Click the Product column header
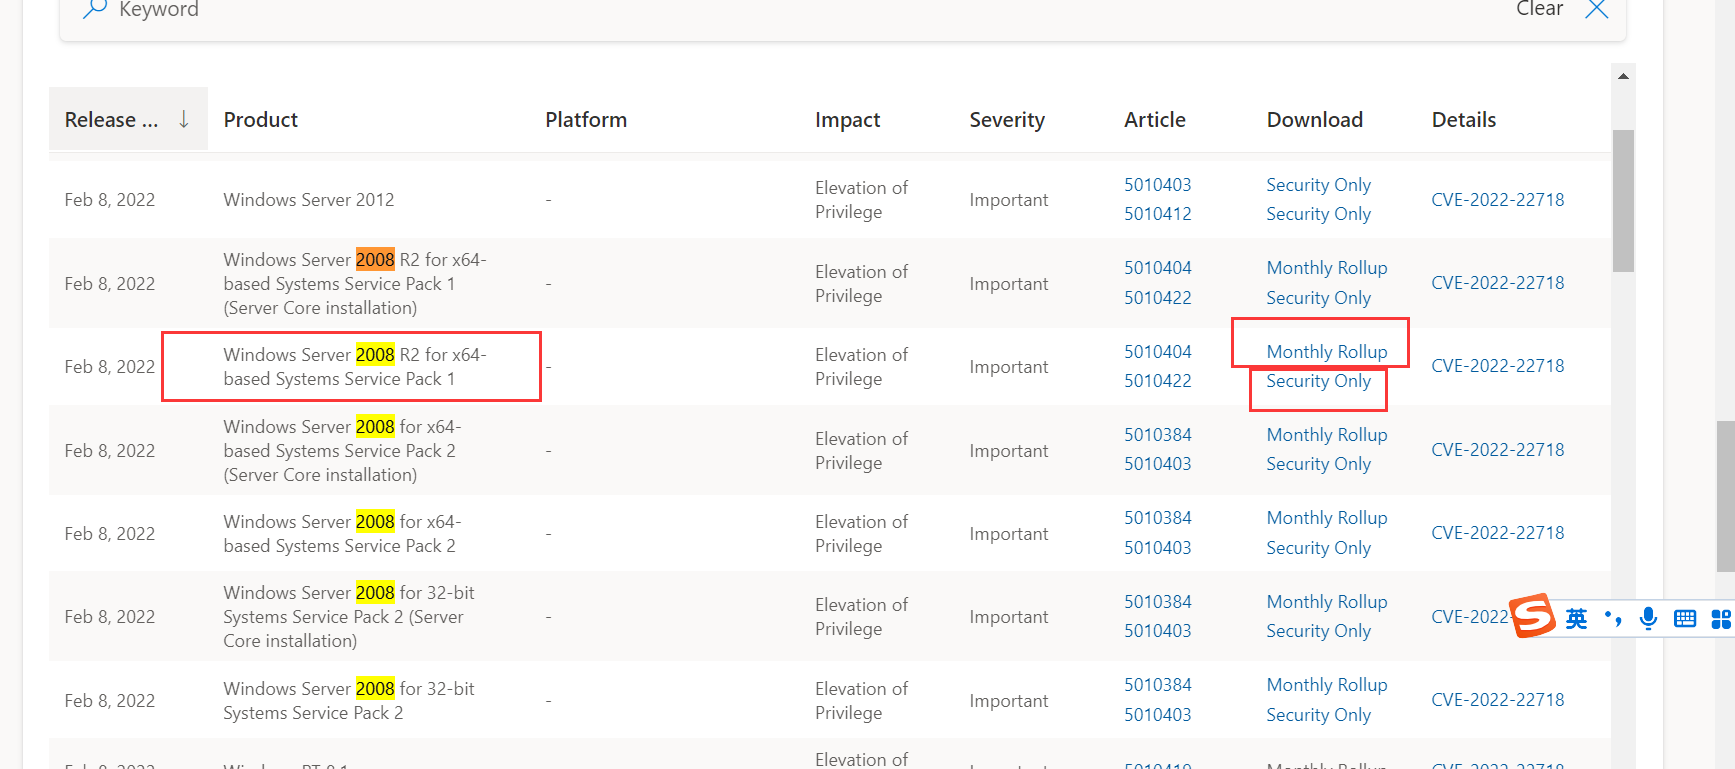 (x=261, y=120)
